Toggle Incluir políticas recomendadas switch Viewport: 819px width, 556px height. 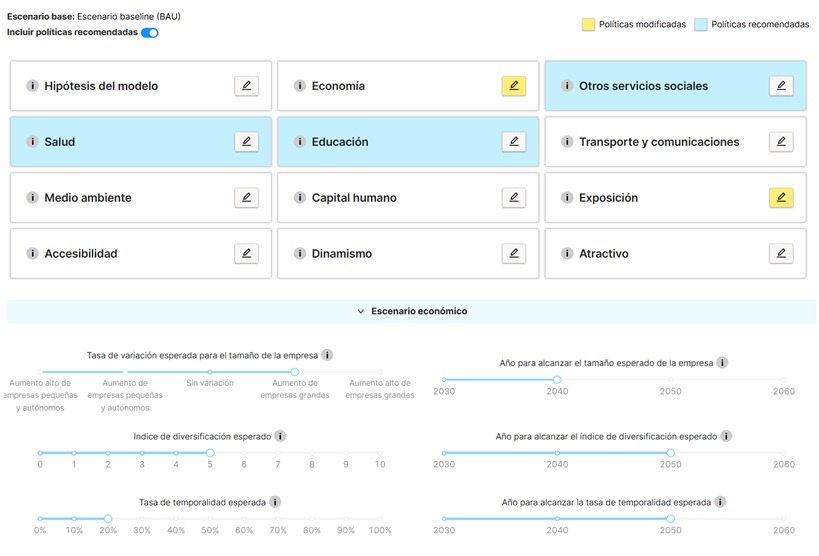click(150, 32)
